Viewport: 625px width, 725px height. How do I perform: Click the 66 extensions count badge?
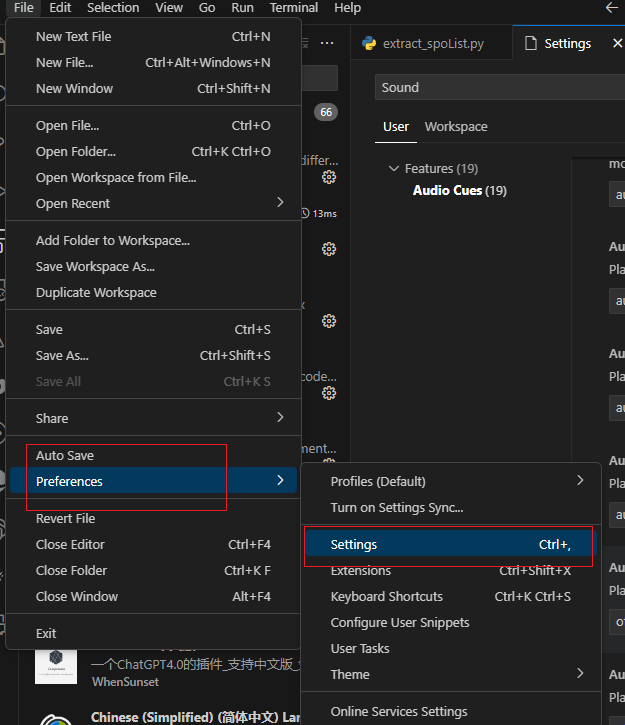pyautogui.click(x=326, y=112)
